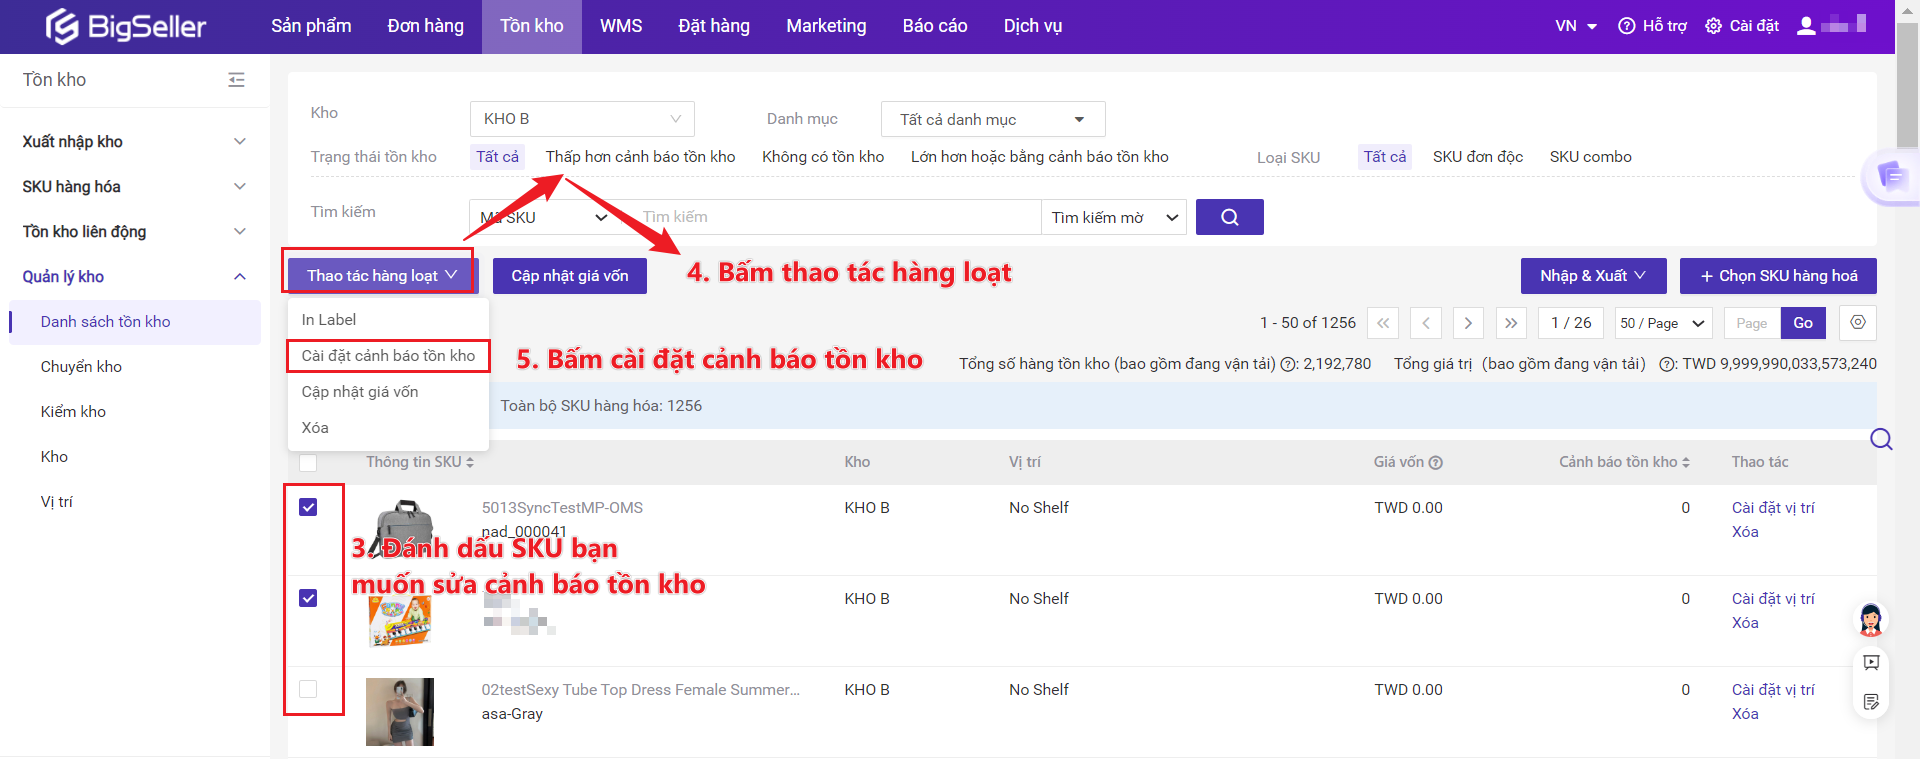Jump to last page double-arrow
Screen dimensions: 1920x759
[x=1510, y=323]
